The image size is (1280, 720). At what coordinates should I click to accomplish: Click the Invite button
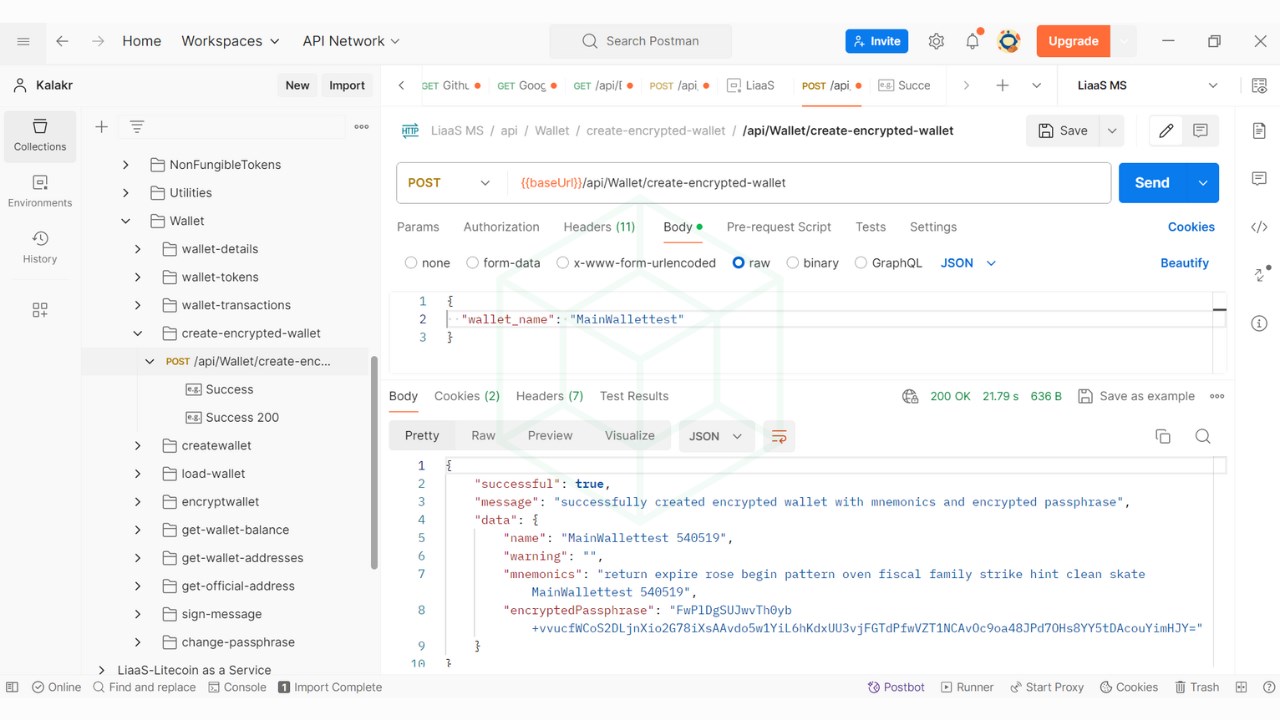876,41
